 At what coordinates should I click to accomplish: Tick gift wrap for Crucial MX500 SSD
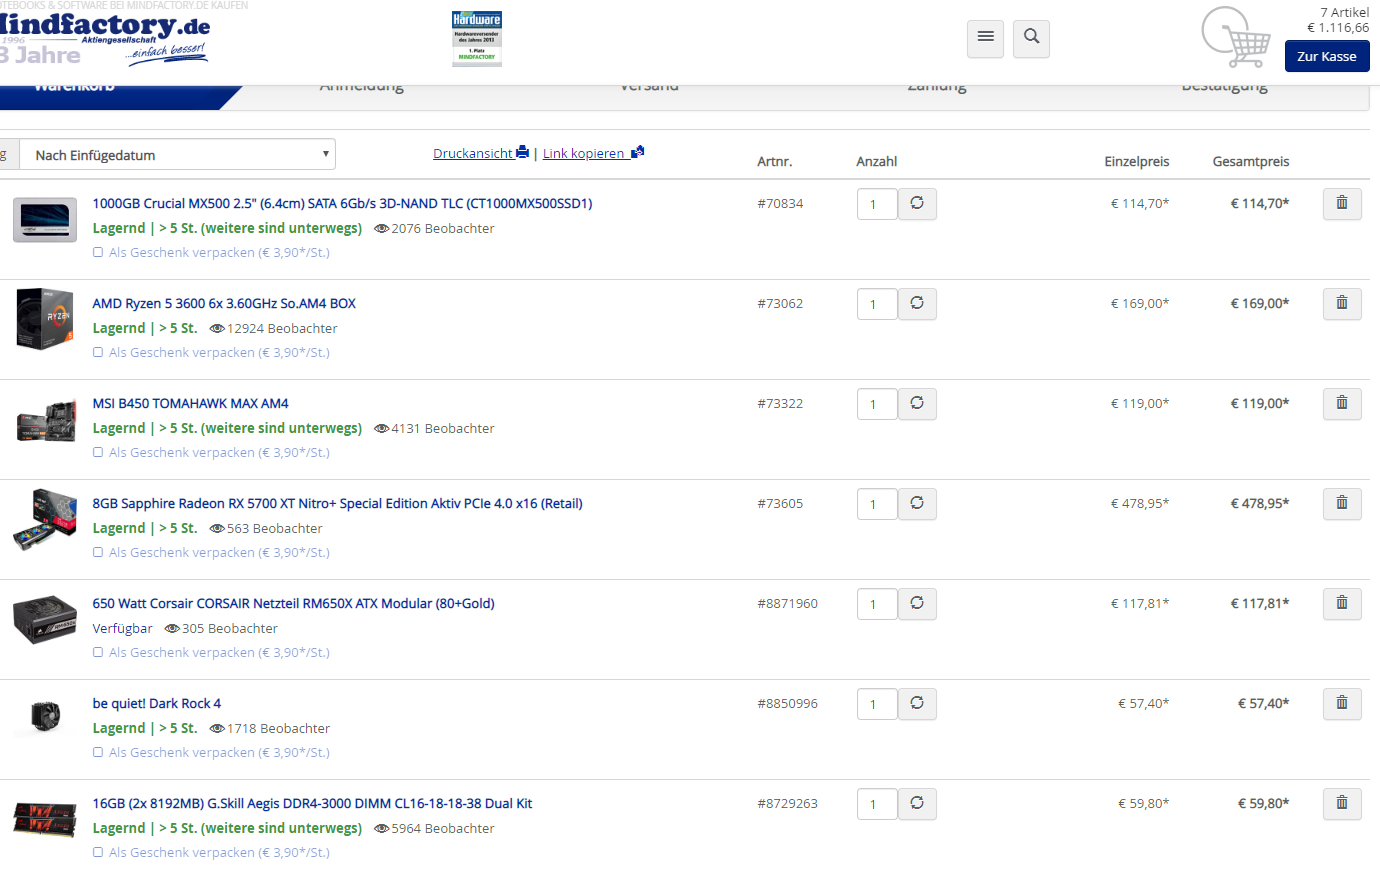click(x=98, y=253)
